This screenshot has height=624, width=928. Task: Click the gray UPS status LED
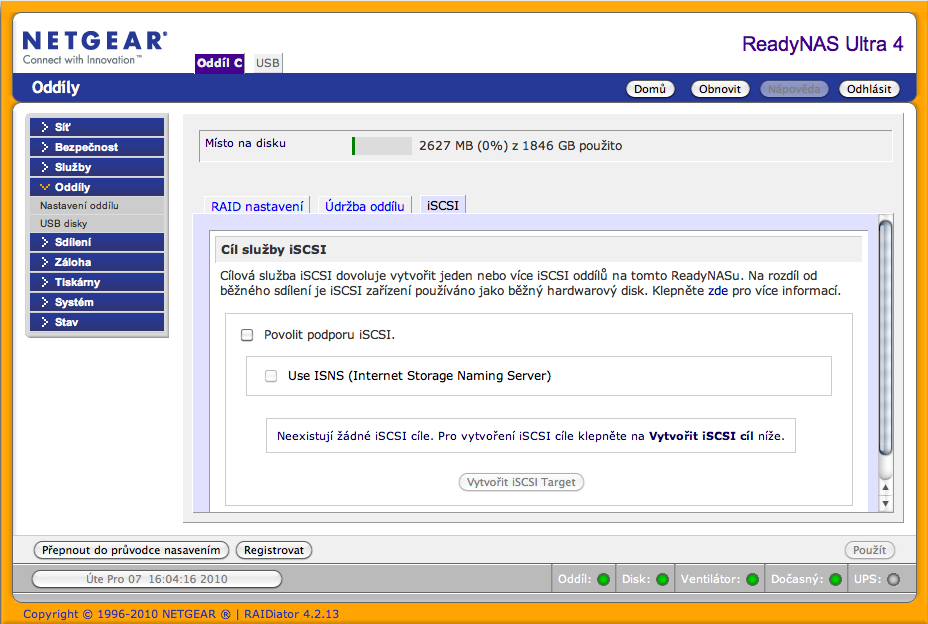tap(893, 579)
